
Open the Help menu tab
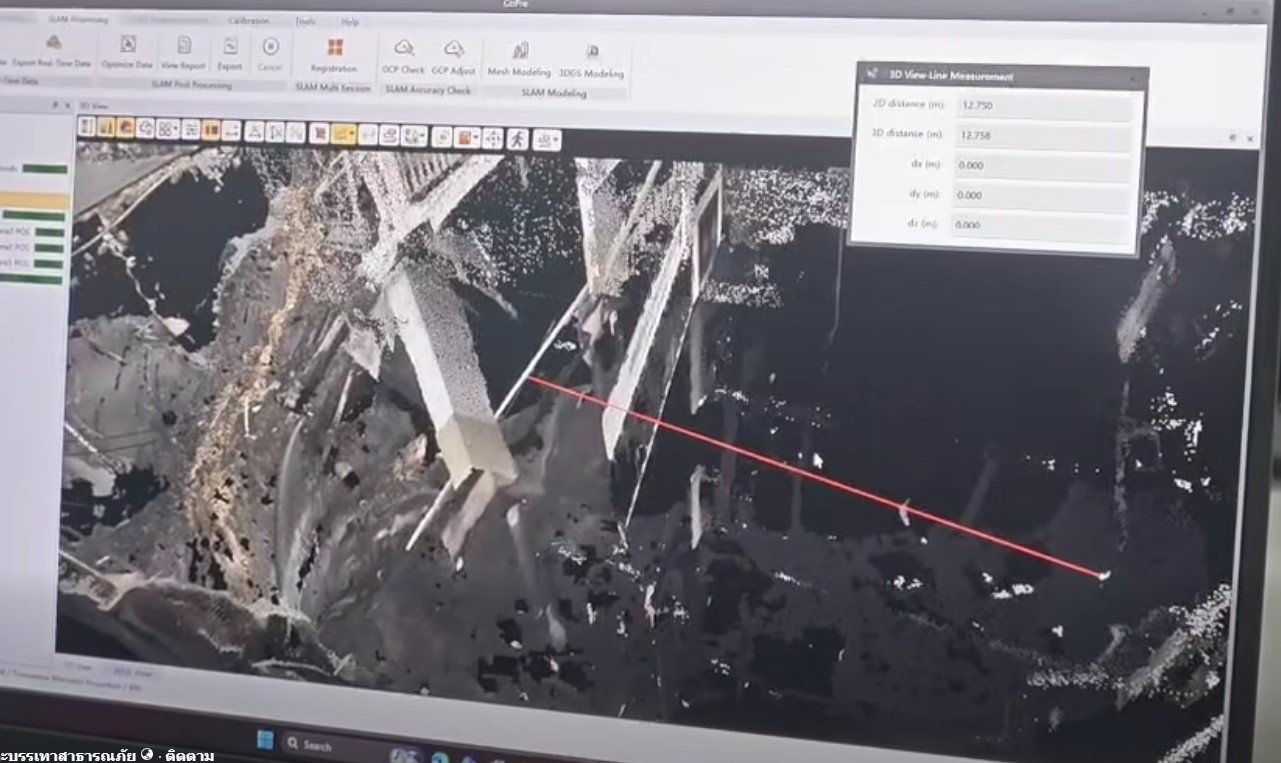(x=350, y=21)
